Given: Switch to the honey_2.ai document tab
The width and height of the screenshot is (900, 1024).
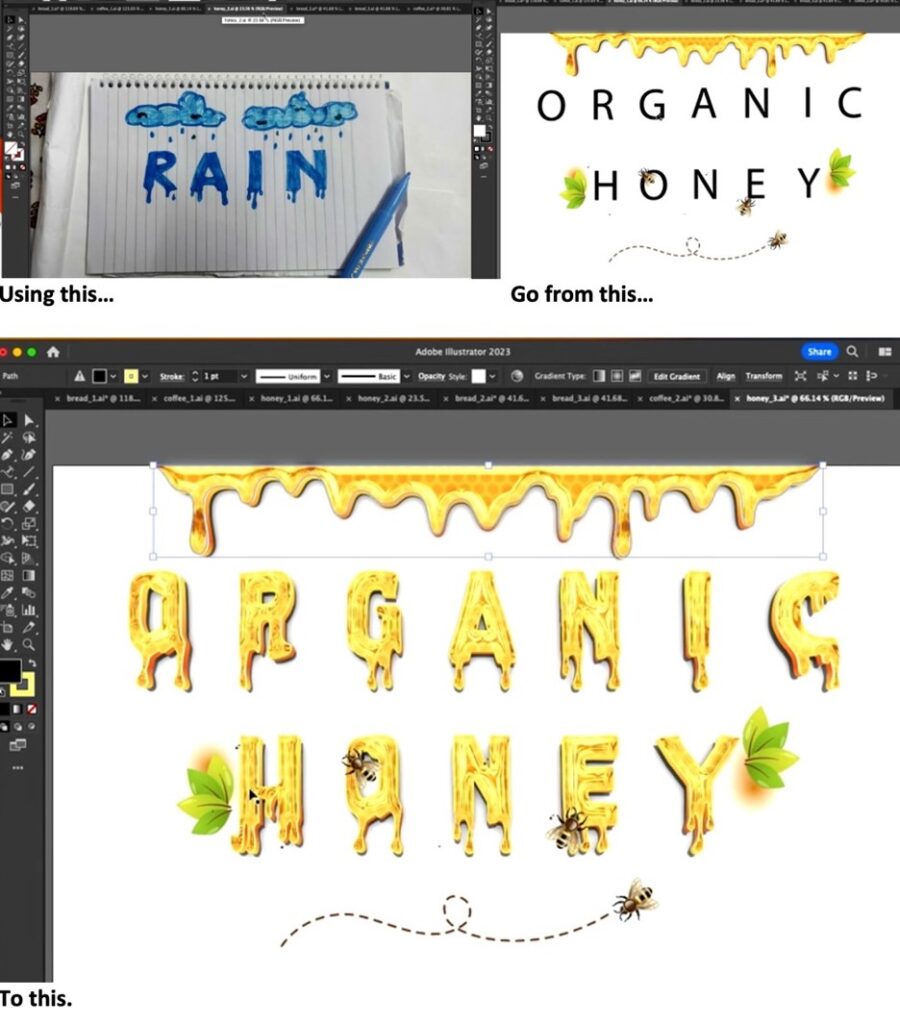Looking at the screenshot, I should click(394, 398).
